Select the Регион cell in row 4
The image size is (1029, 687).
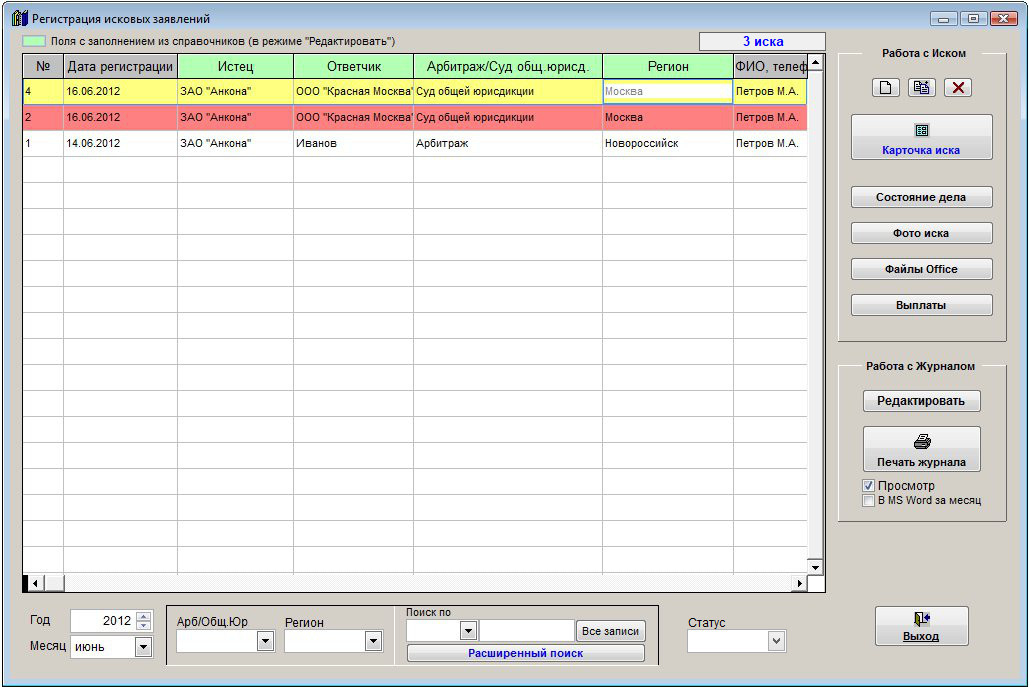(667, 91)
